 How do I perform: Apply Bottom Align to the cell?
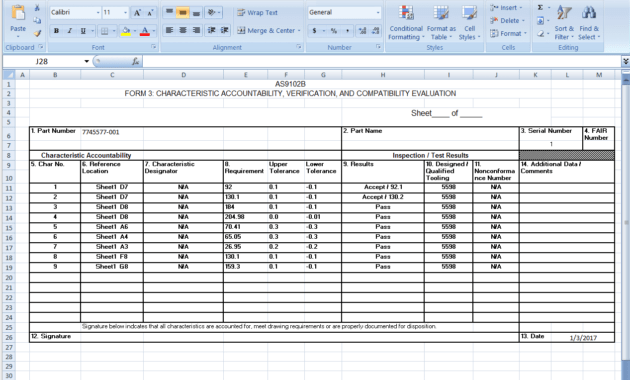point(196,12)
